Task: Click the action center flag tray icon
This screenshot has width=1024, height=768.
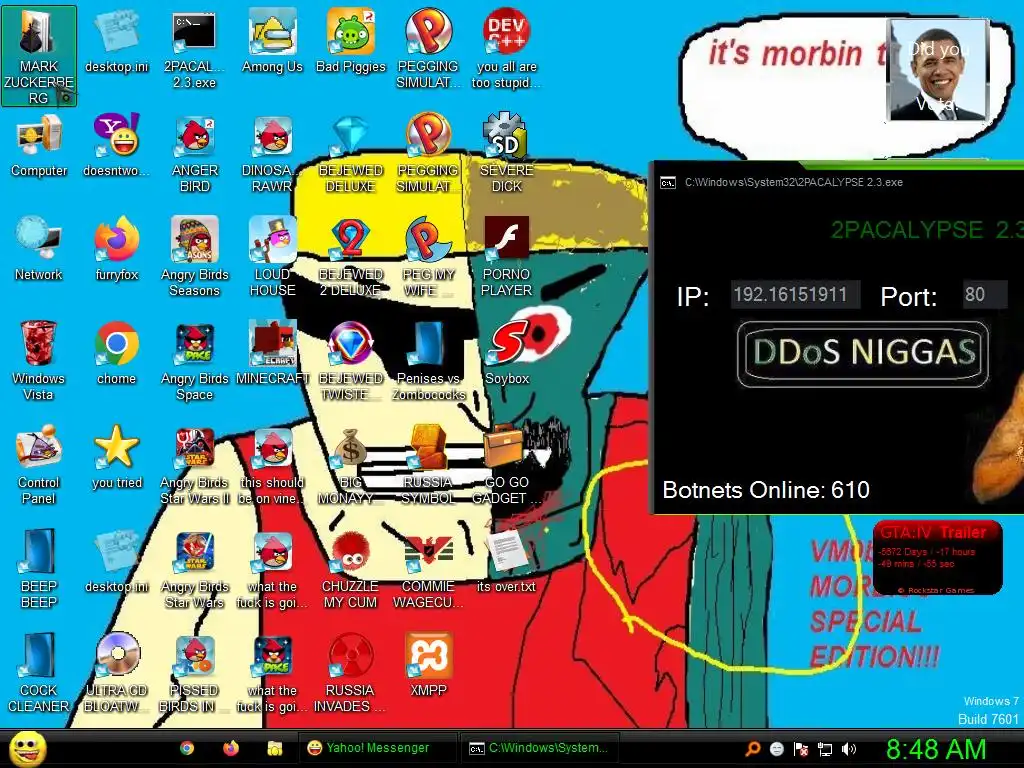Action: coord(801,749)
